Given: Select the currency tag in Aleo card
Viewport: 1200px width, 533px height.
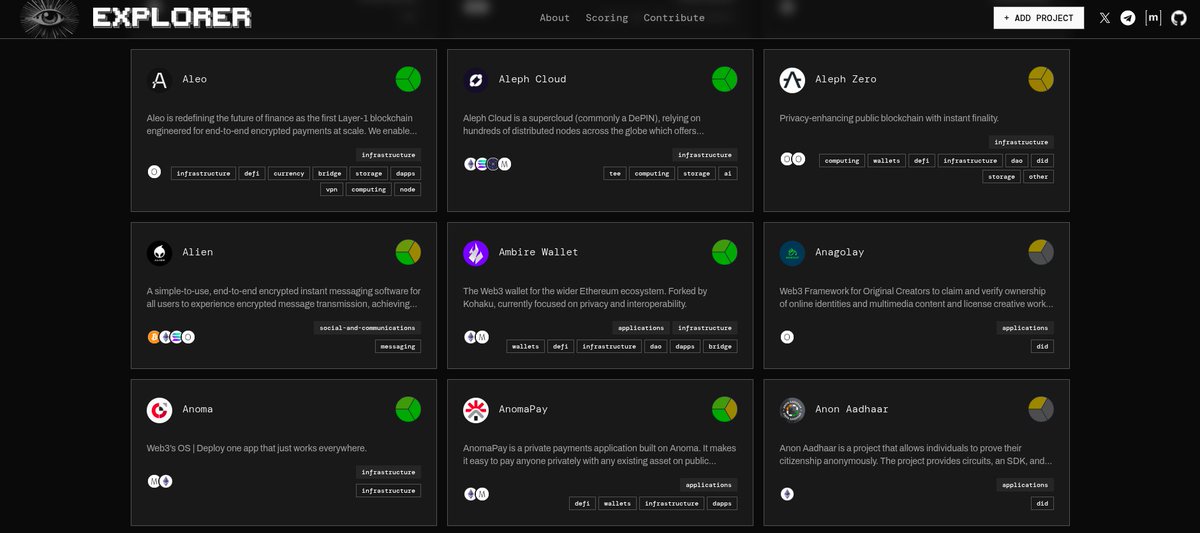Looking at the screenshot, I should pyautogui.click(x=288, y=173).
